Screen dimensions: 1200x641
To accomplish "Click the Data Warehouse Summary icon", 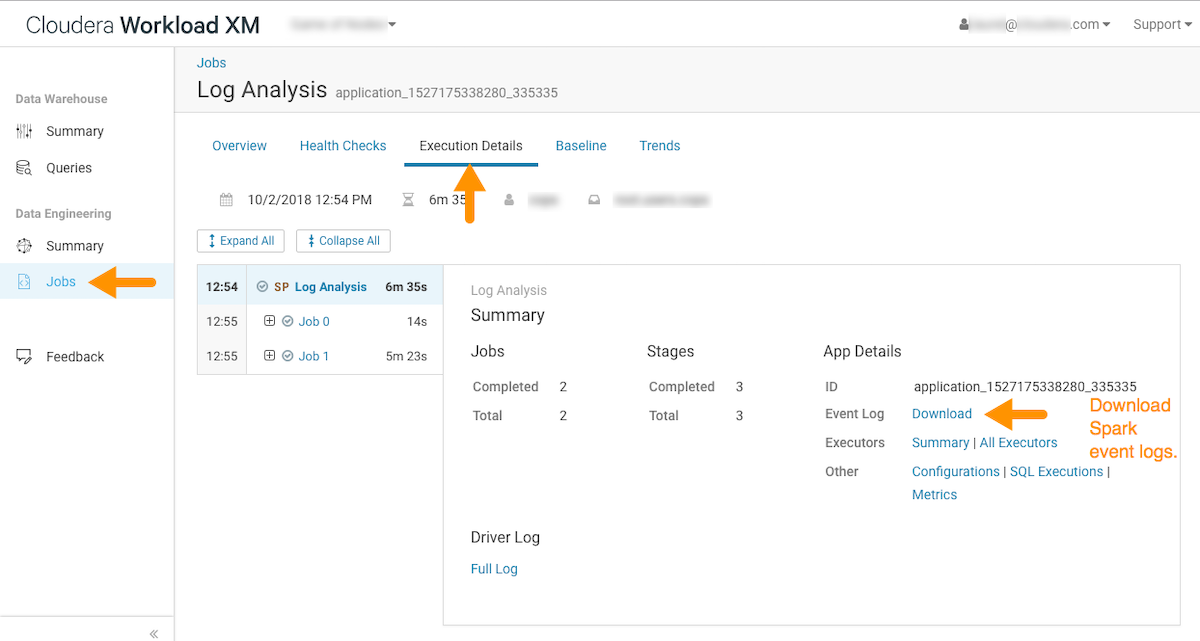I will pyautogui.click(x=25, y=131).
